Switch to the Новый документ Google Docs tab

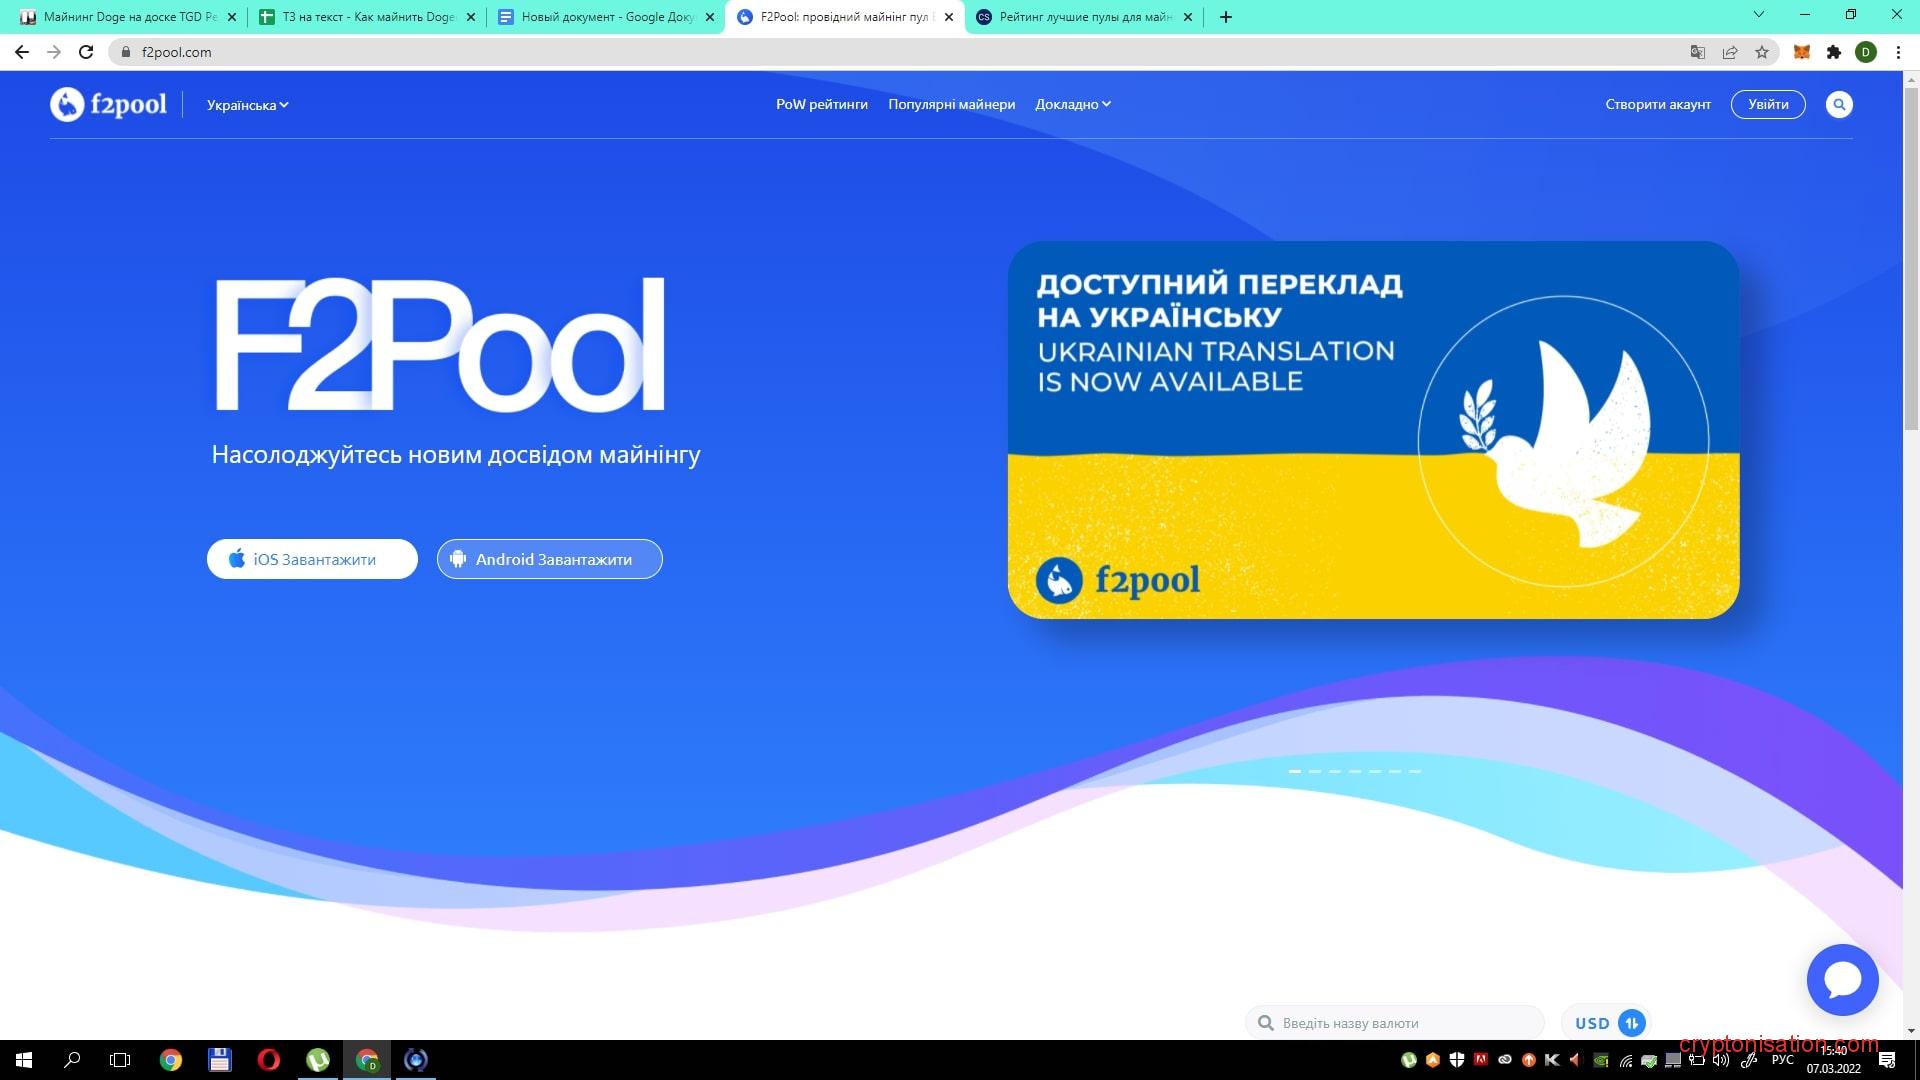click(x=605, y=17)
